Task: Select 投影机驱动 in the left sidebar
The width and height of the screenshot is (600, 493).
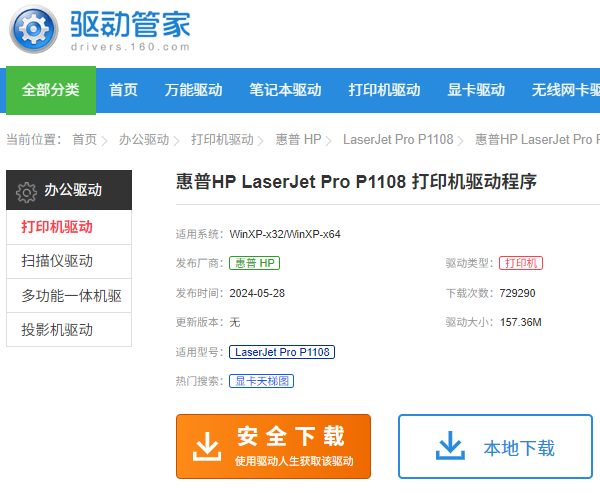Action: click(x=69, y=330)
